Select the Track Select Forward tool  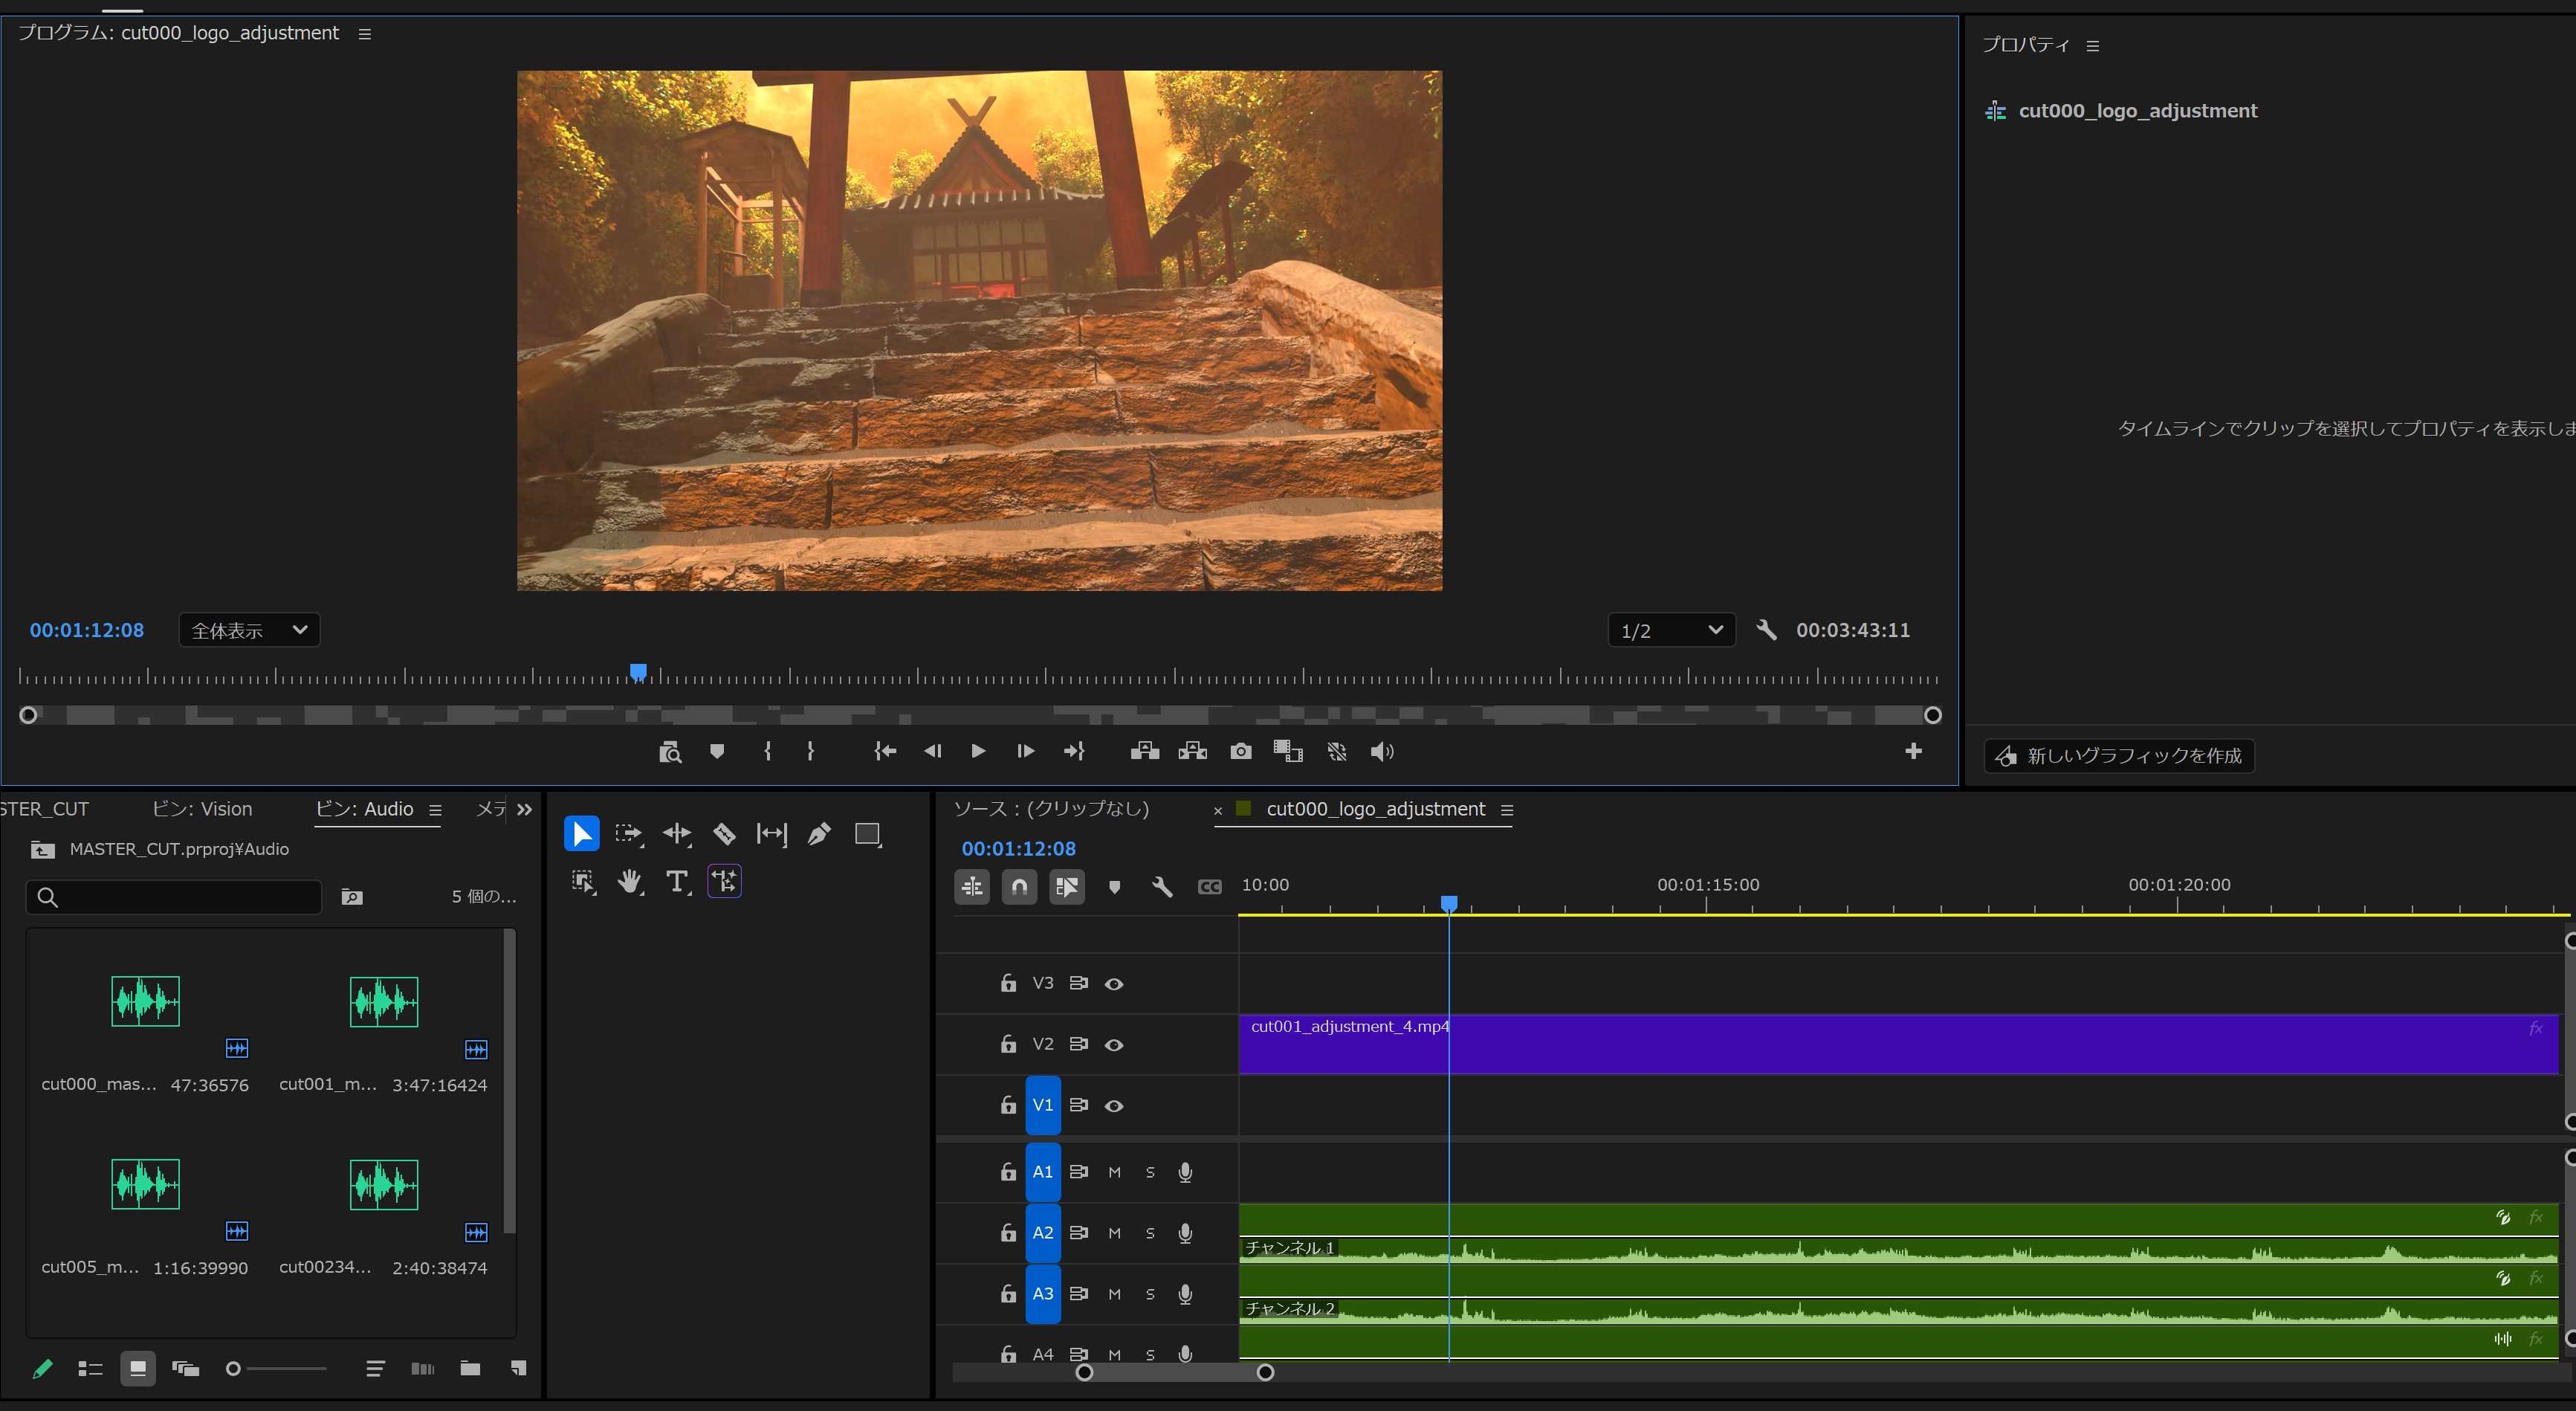pyautogui.click(x=629, y=834)
